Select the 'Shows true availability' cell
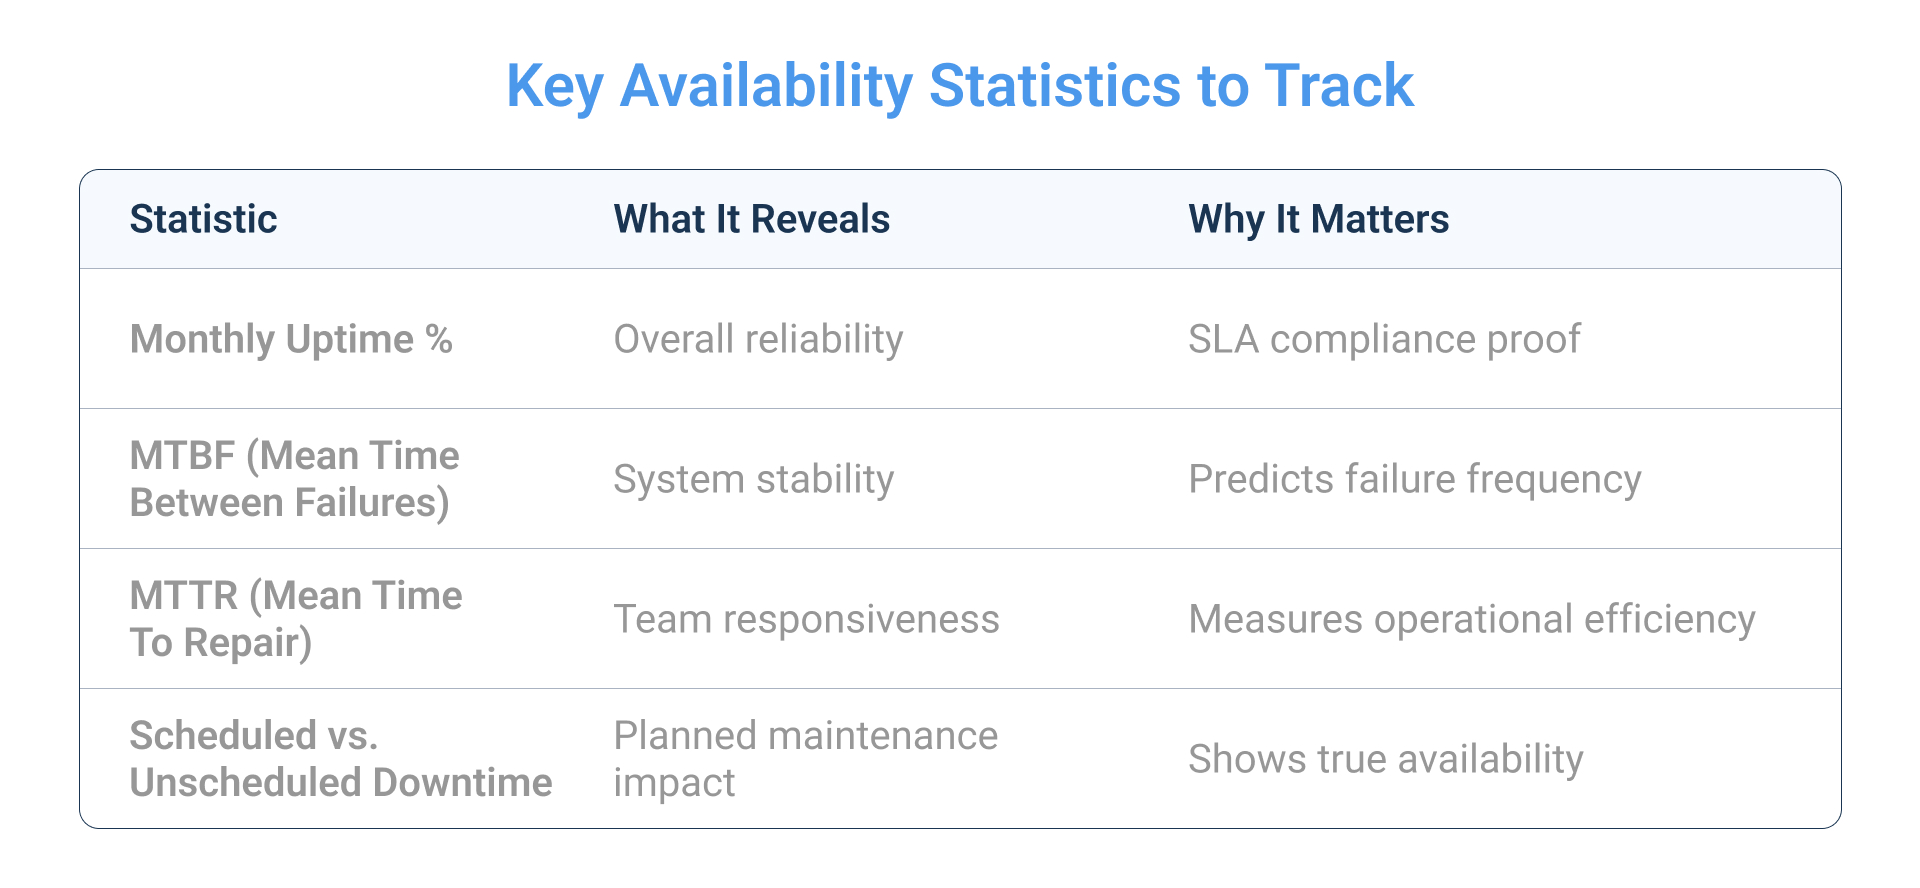Image resolution: width=1920 pixels, height=888 pixels. (x=1385, y=759)
